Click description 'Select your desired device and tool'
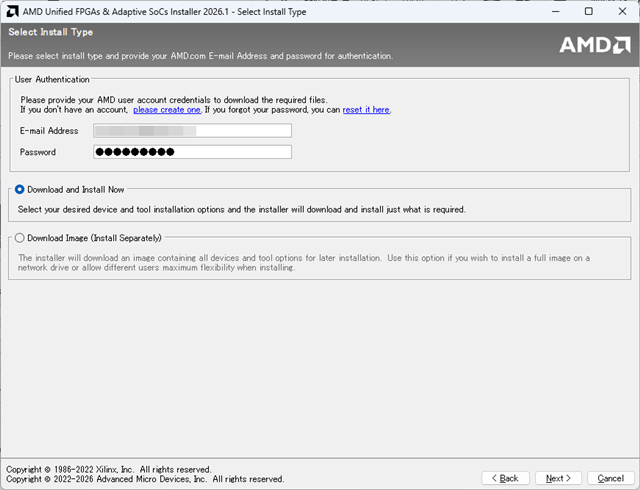 (242, 209)
